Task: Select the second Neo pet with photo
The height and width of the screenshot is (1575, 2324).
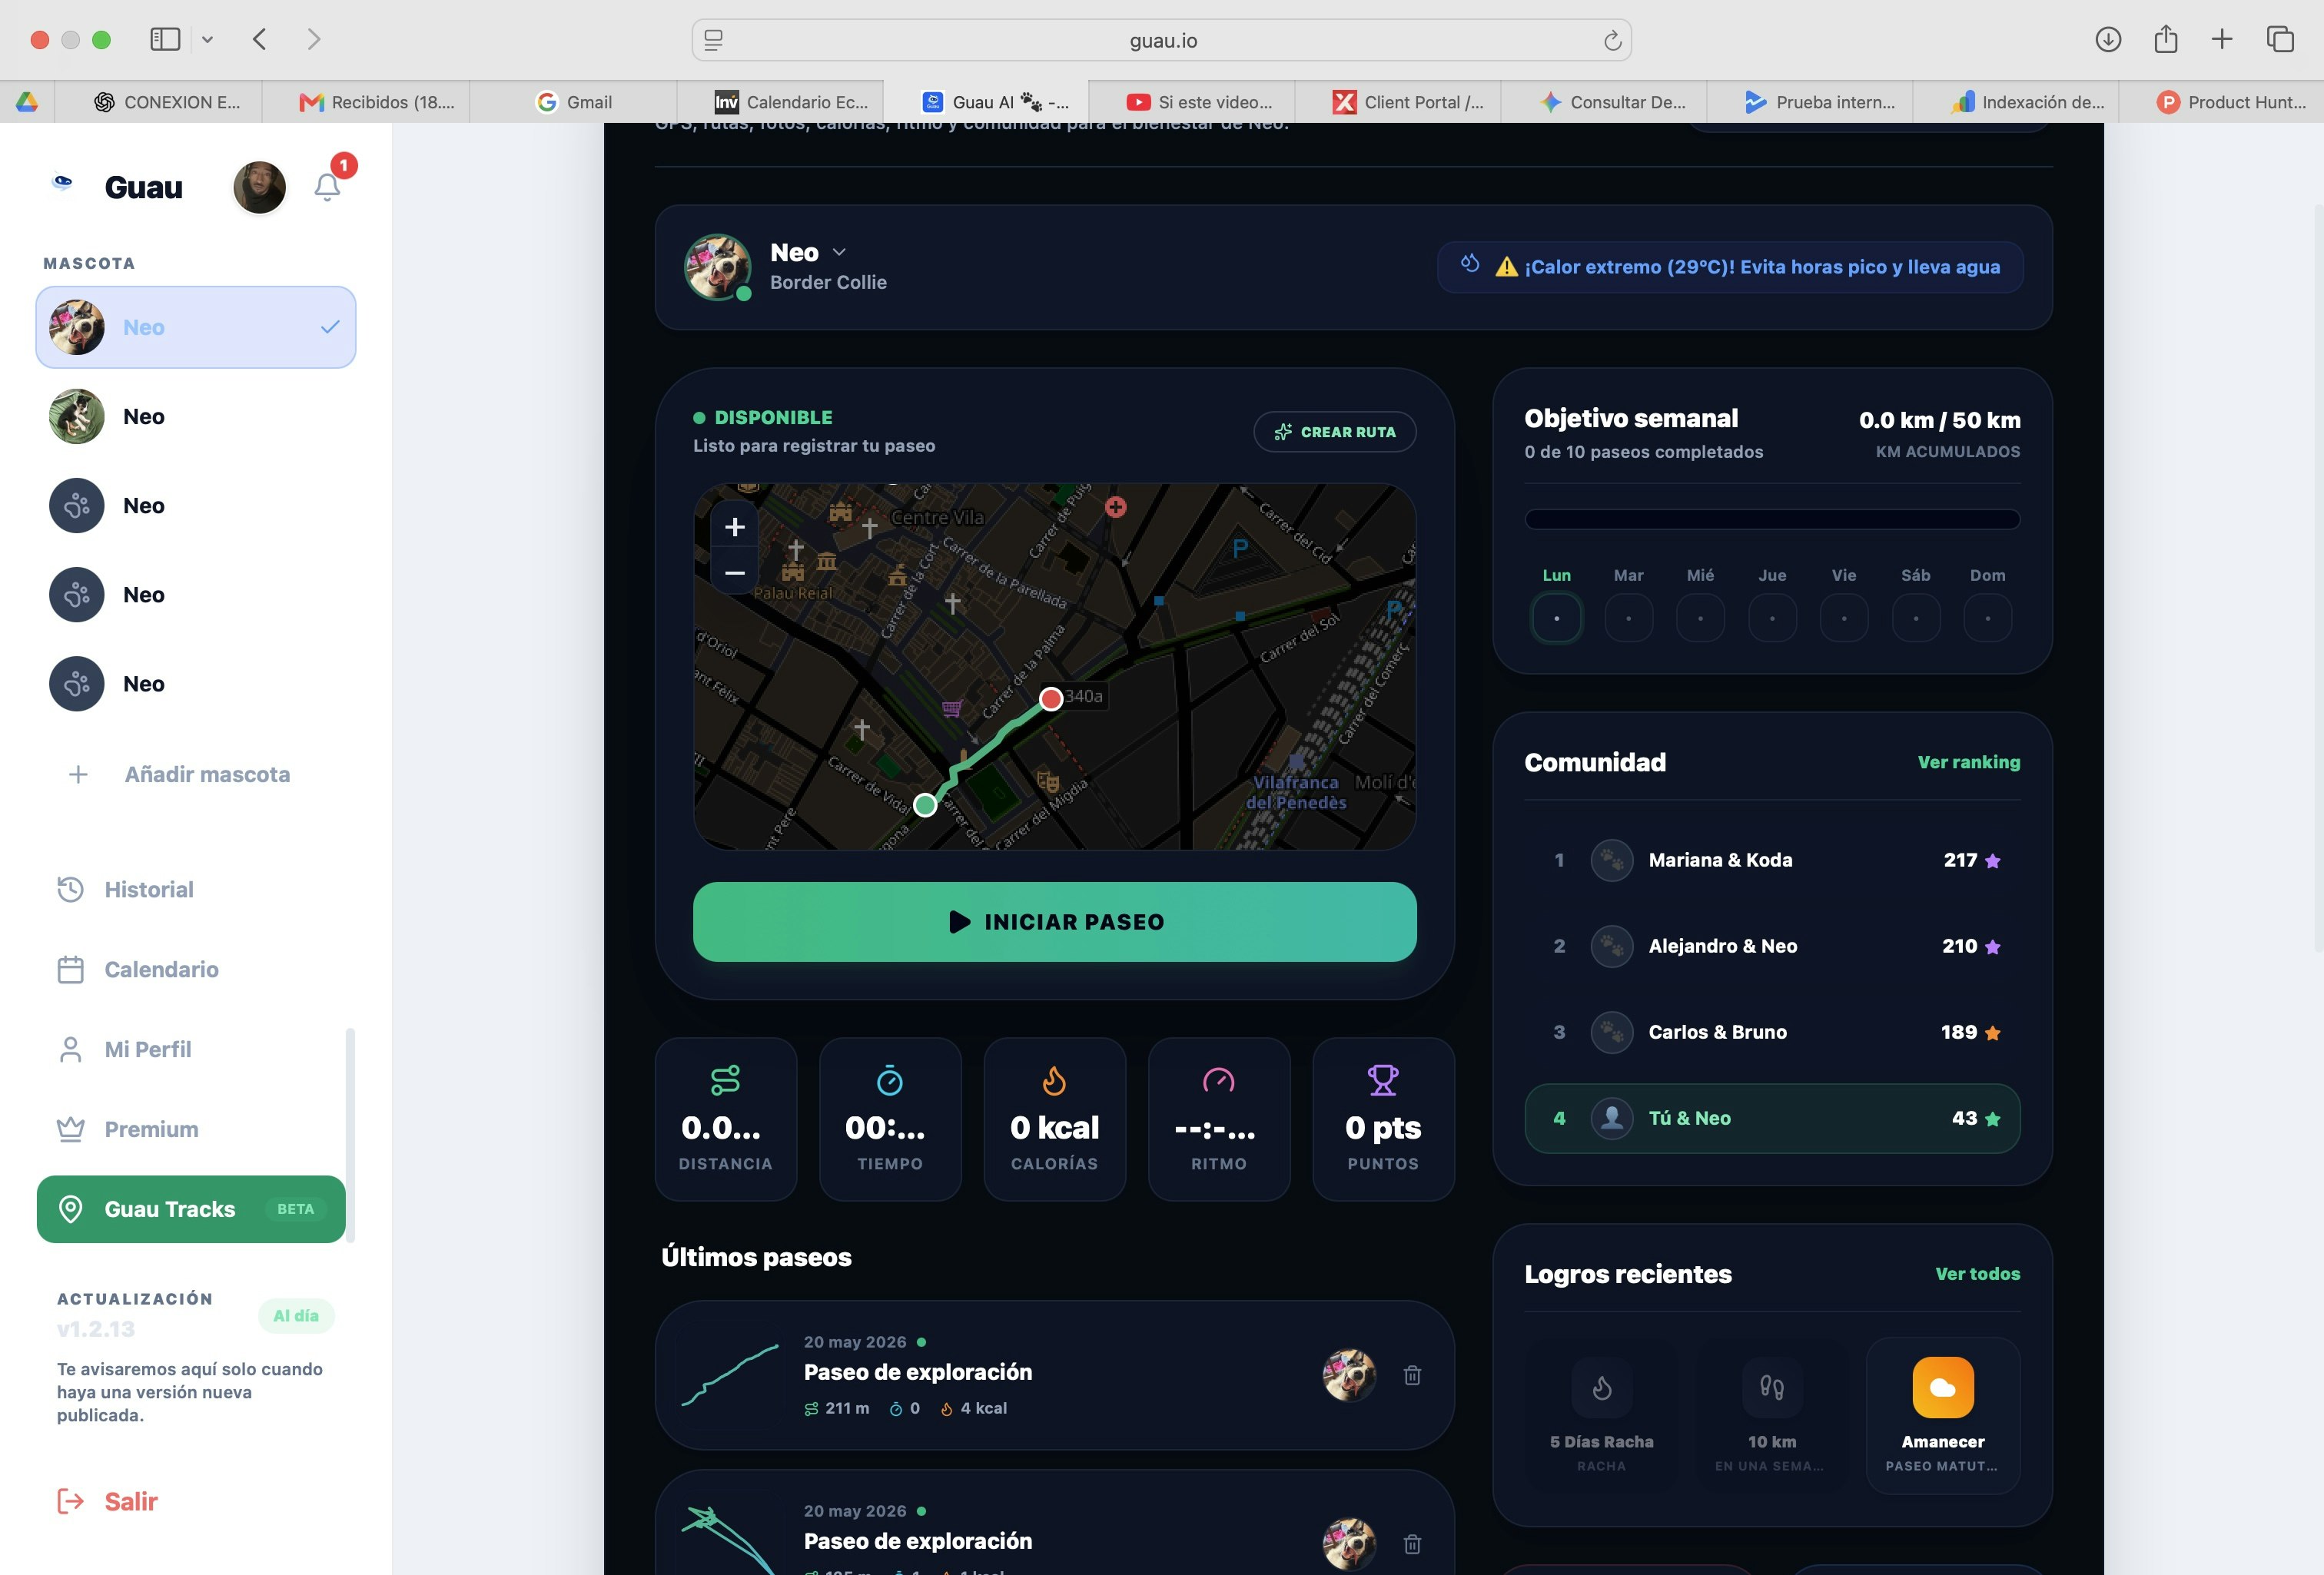Action: [196, 416]
